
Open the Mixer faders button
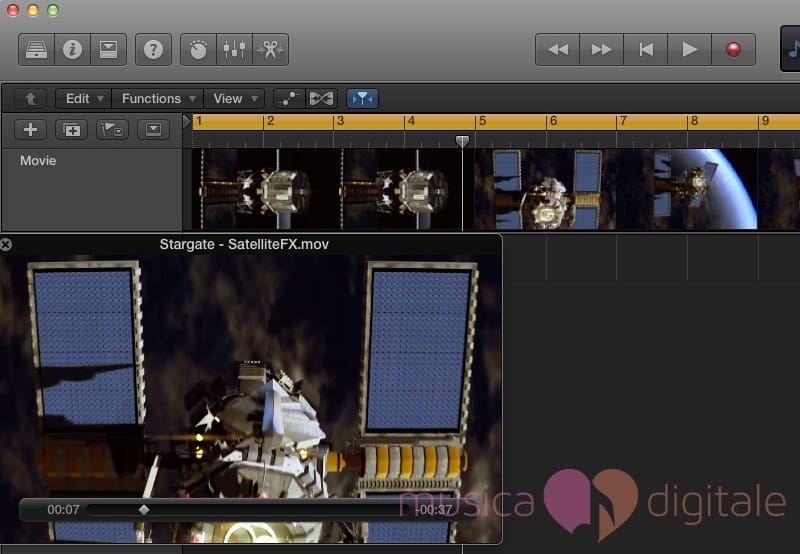pos(235,49)
